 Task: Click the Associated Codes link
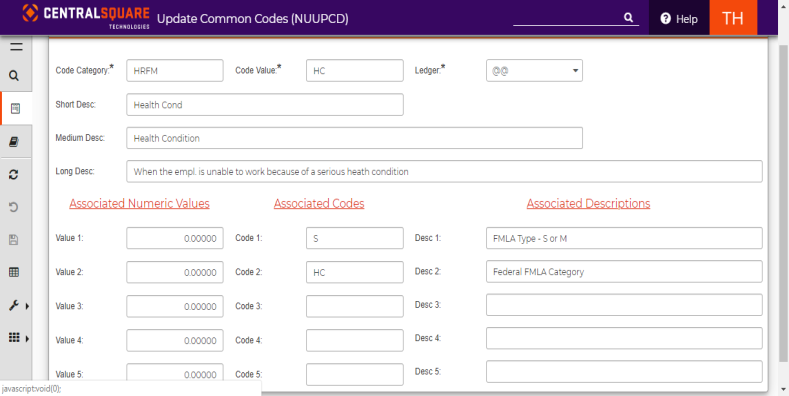pyautogui.click(x=319, y=204)
